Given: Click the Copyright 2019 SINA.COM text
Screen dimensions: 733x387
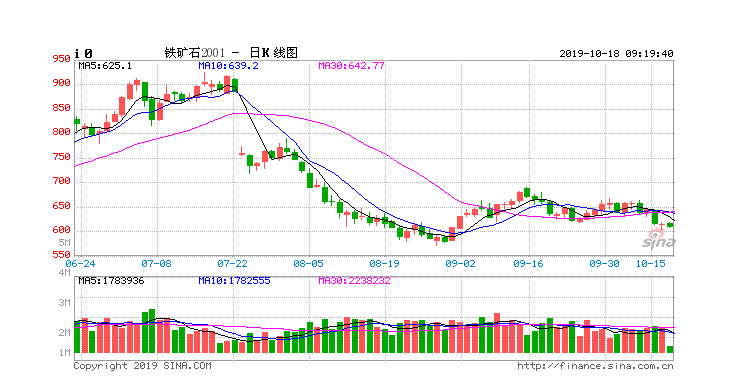Looking at the screenshot, I should [x=142, y=366].
